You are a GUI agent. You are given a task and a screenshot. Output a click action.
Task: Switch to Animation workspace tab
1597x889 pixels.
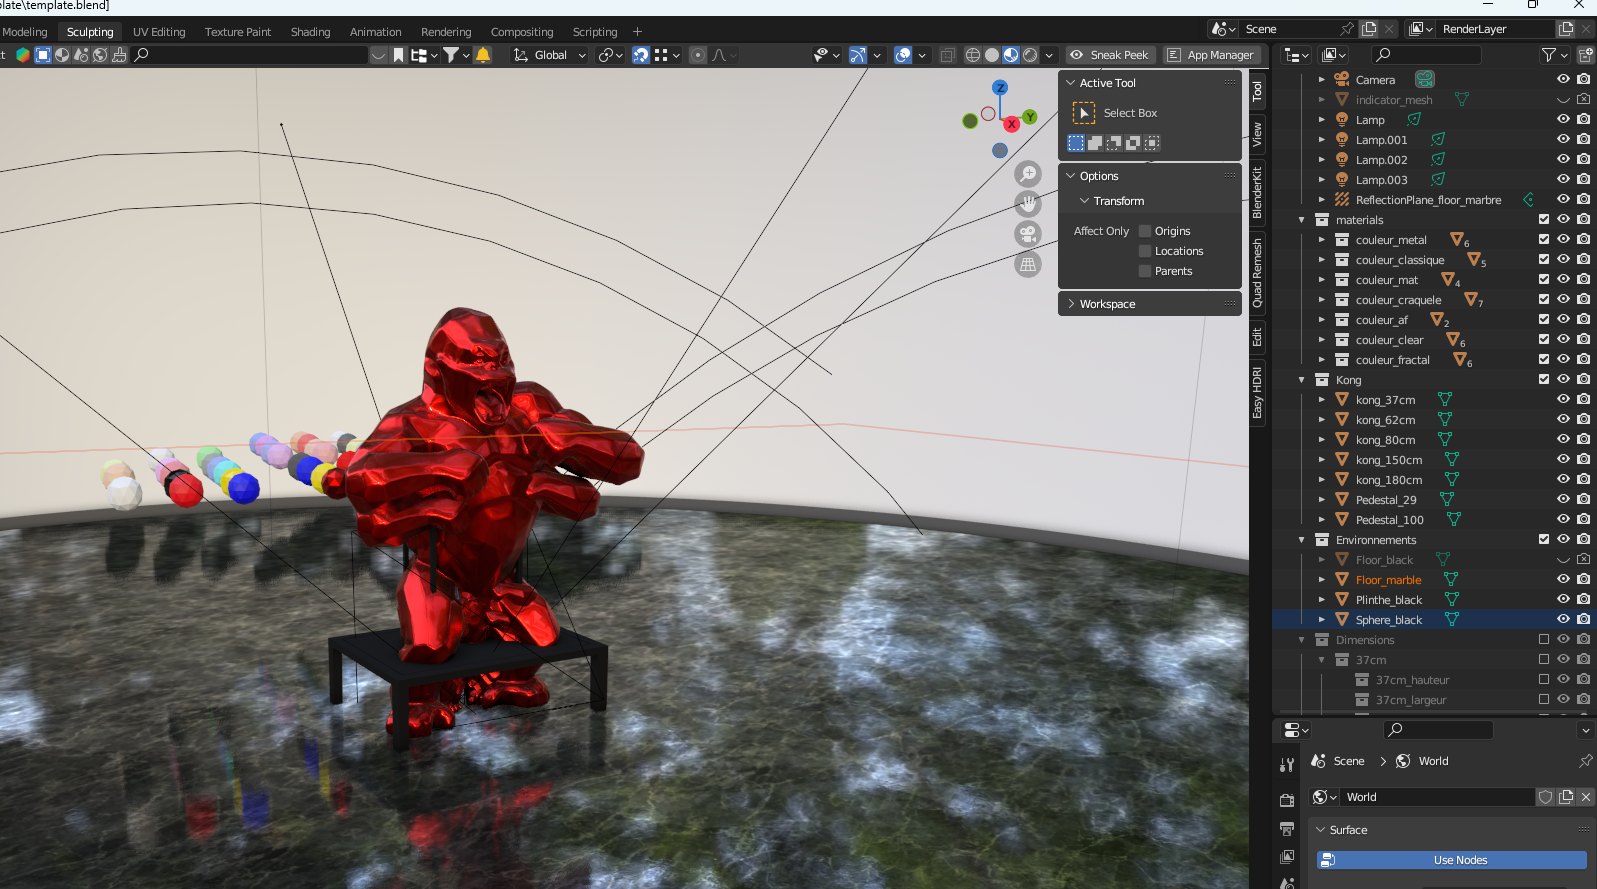tap(375, 32)
